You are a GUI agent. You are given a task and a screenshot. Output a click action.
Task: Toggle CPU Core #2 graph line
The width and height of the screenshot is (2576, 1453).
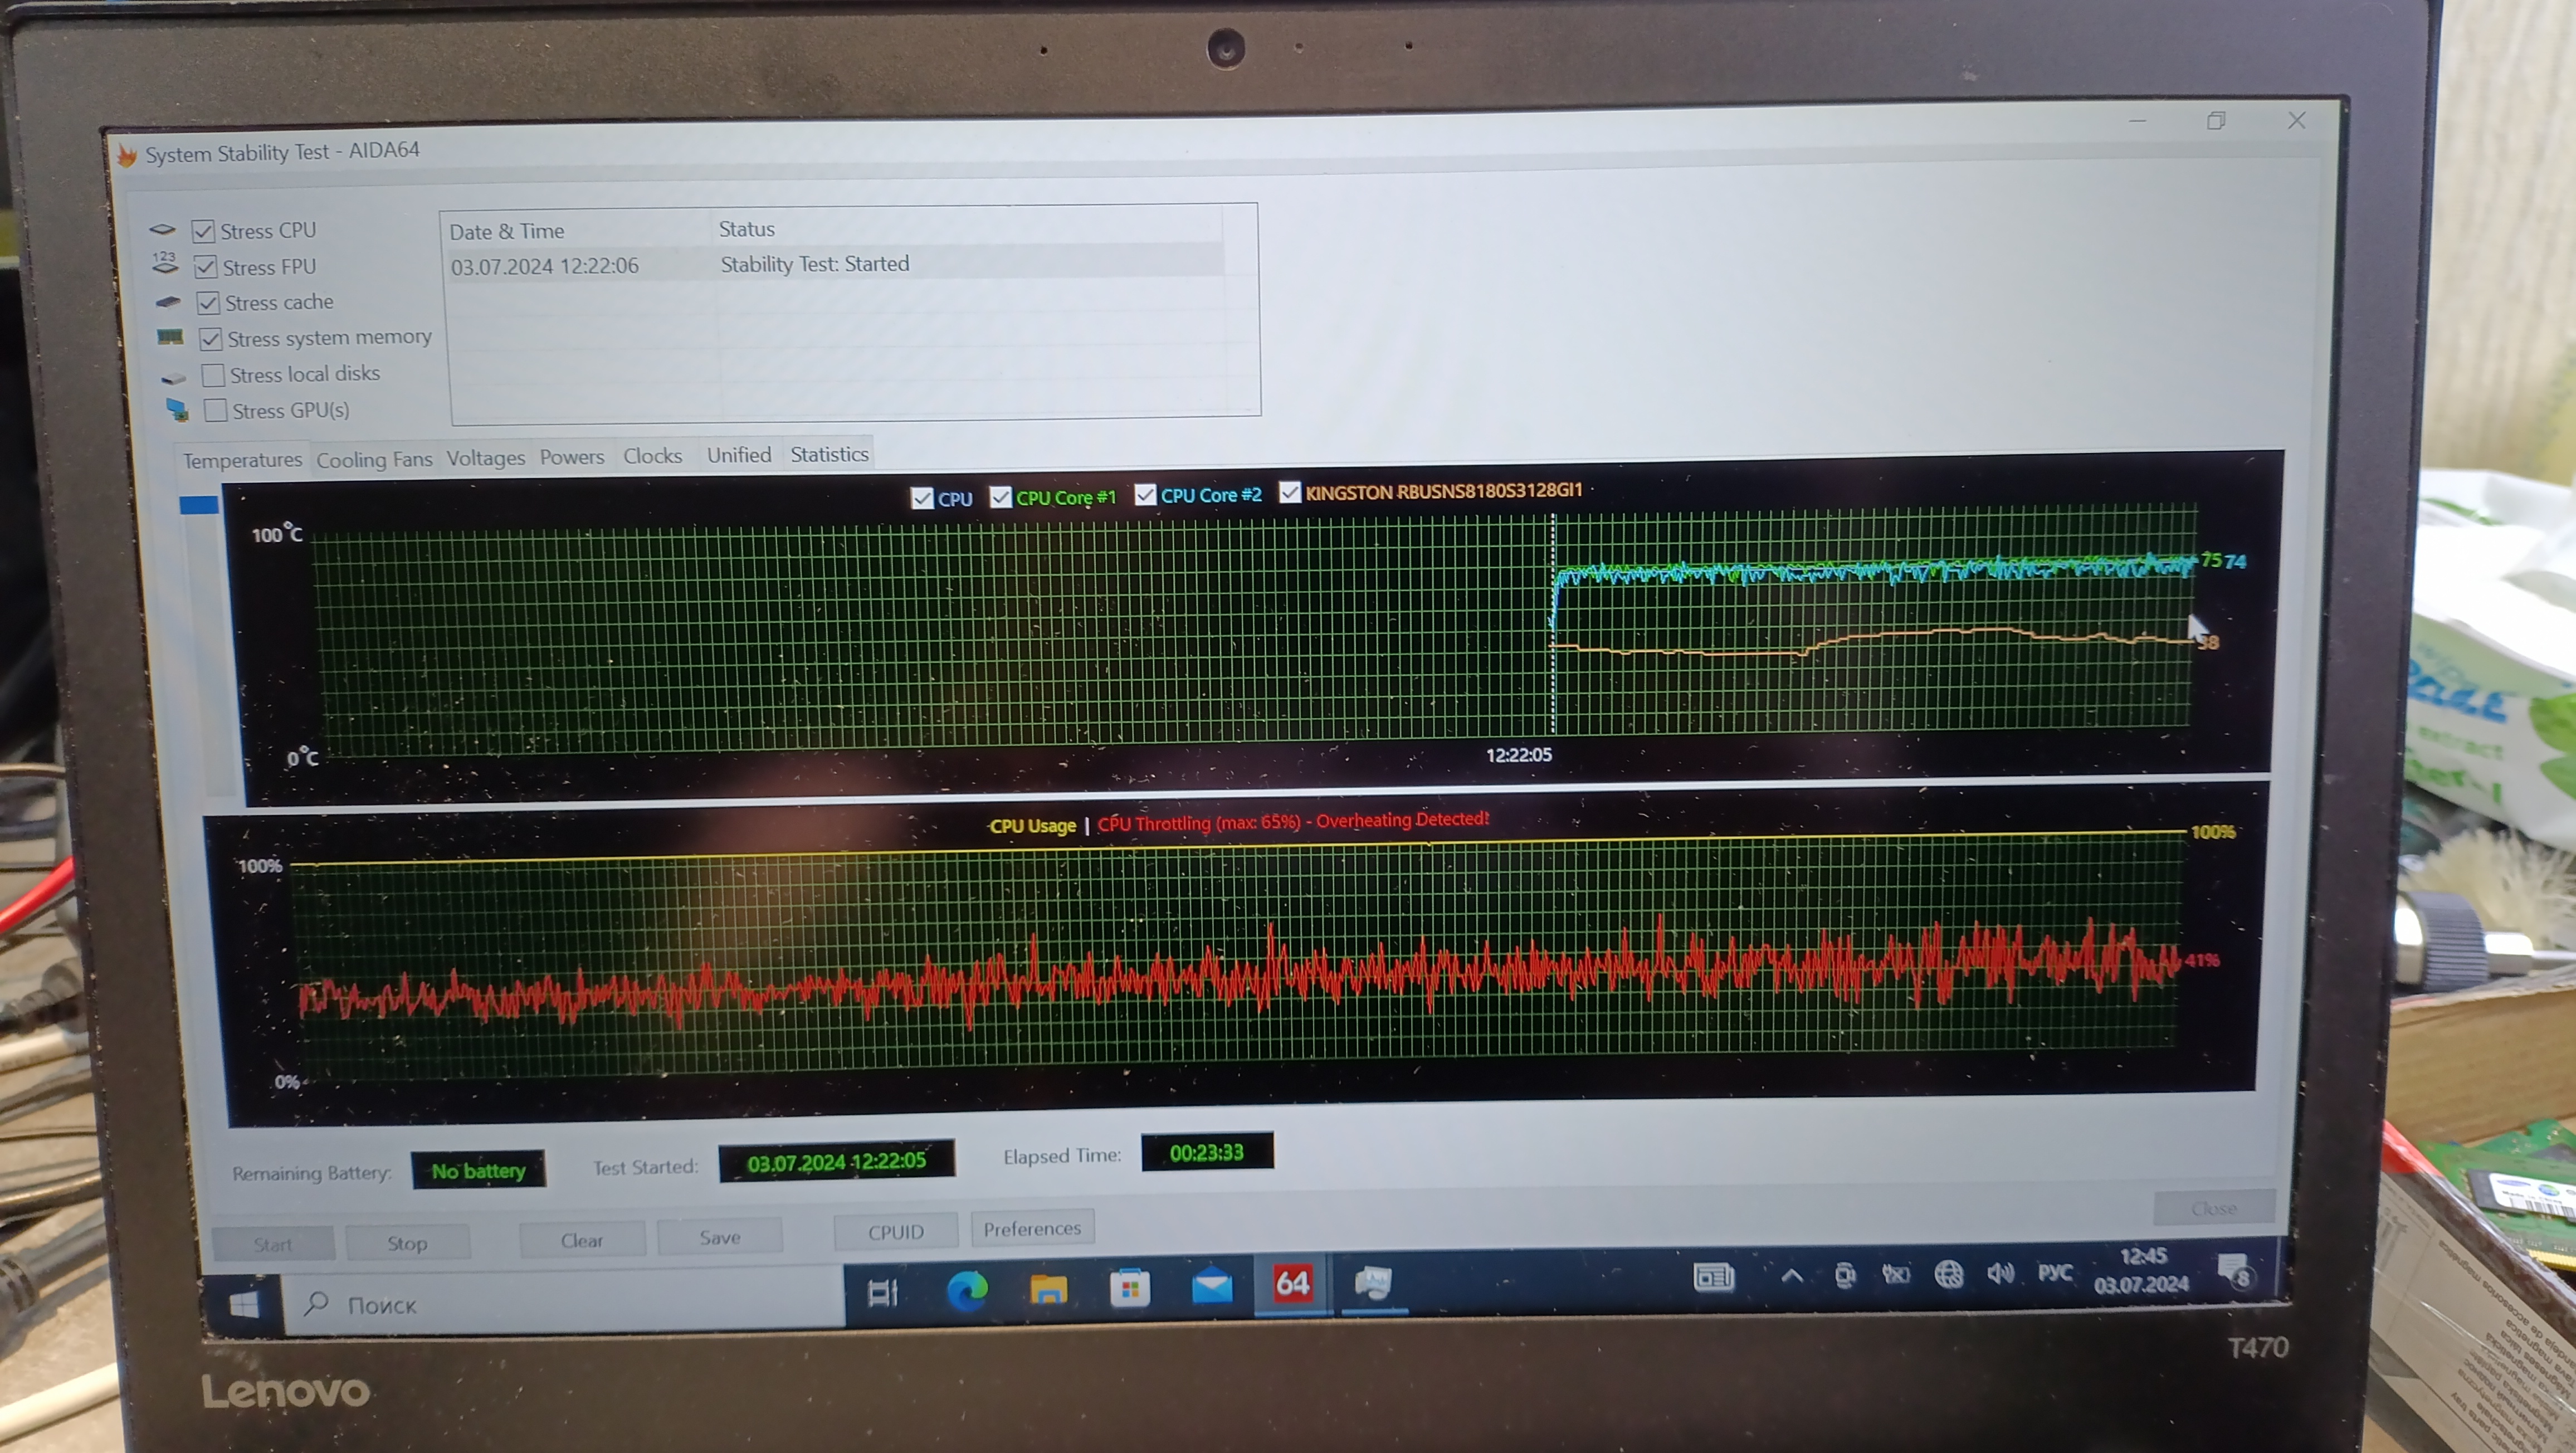pyautogui.click(x=1145, y=495)
